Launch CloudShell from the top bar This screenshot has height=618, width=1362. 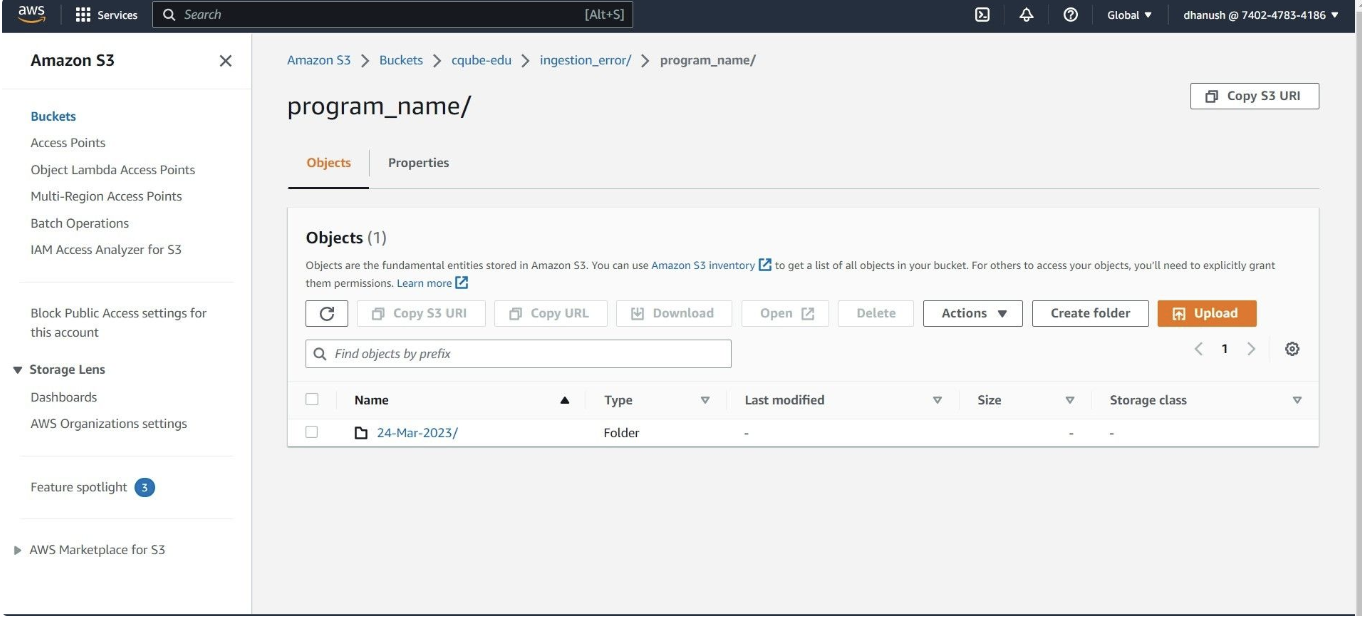983,15
